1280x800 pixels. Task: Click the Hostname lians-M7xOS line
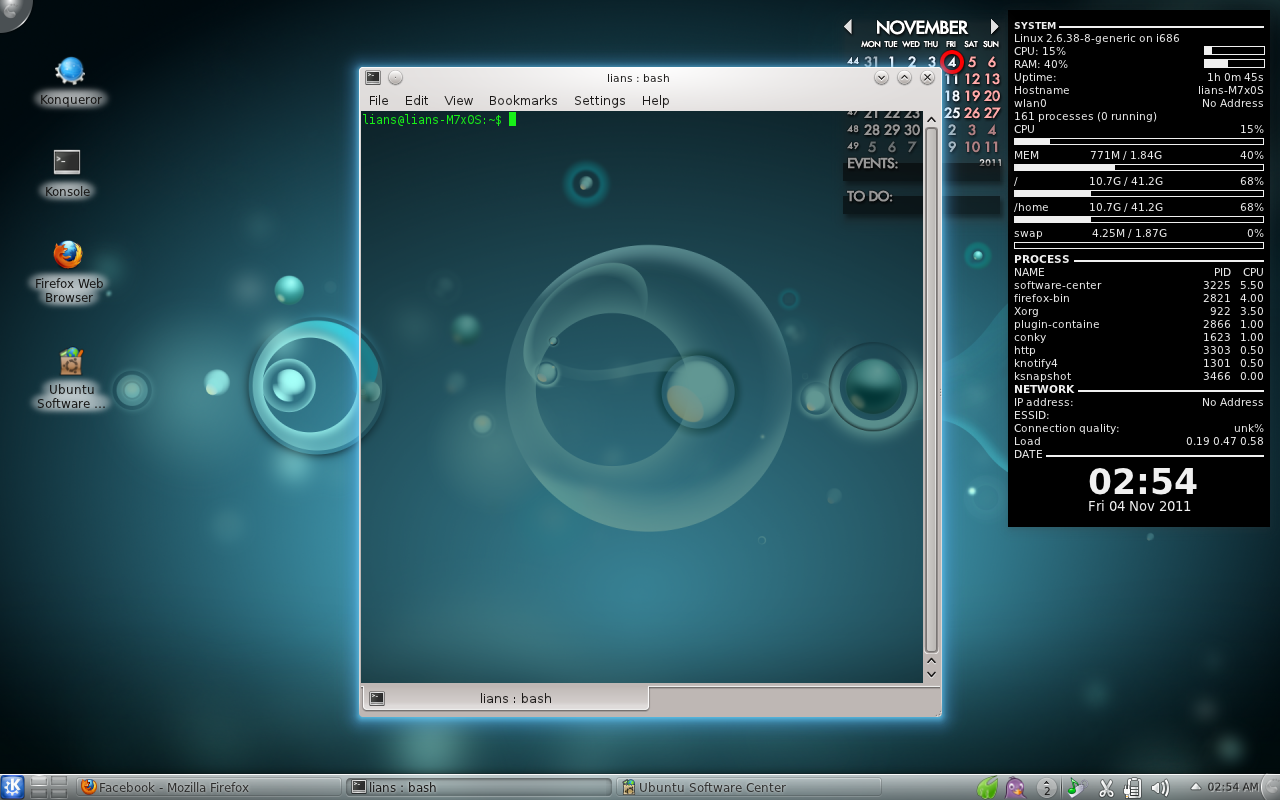click(1139, 90)
